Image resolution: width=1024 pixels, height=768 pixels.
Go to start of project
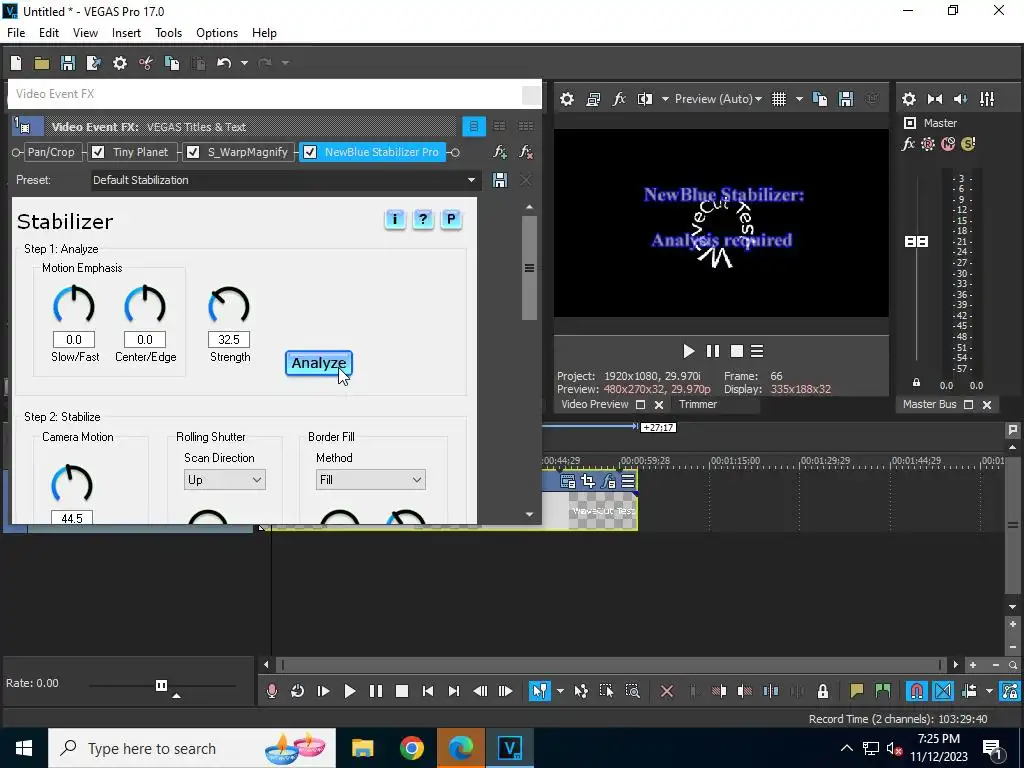pos(428,691)
